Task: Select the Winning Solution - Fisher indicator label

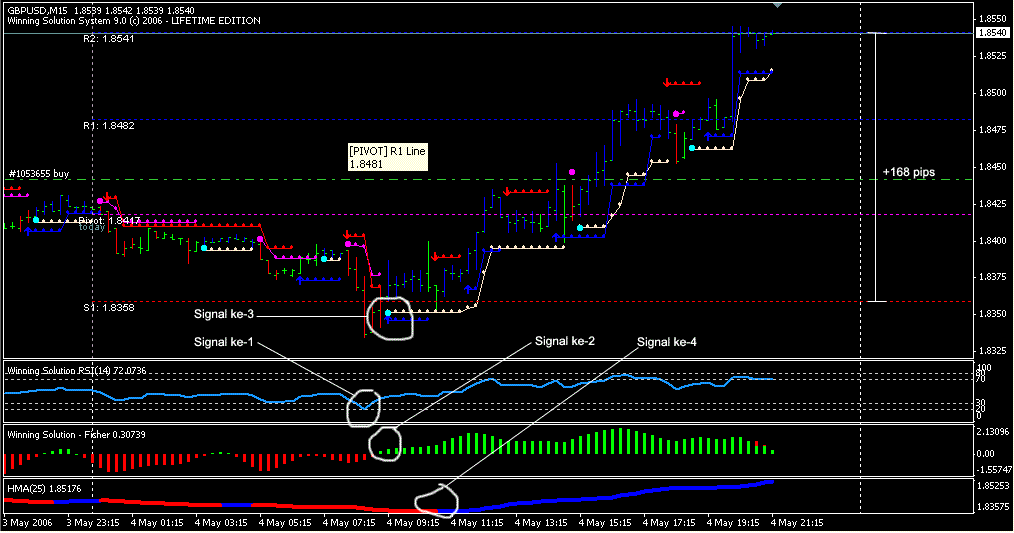Action: tap(76, 435)
